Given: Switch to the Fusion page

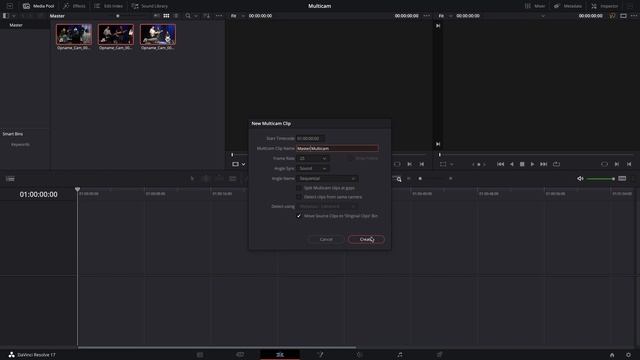Looking at the screenshot, I should click(320, 355).
